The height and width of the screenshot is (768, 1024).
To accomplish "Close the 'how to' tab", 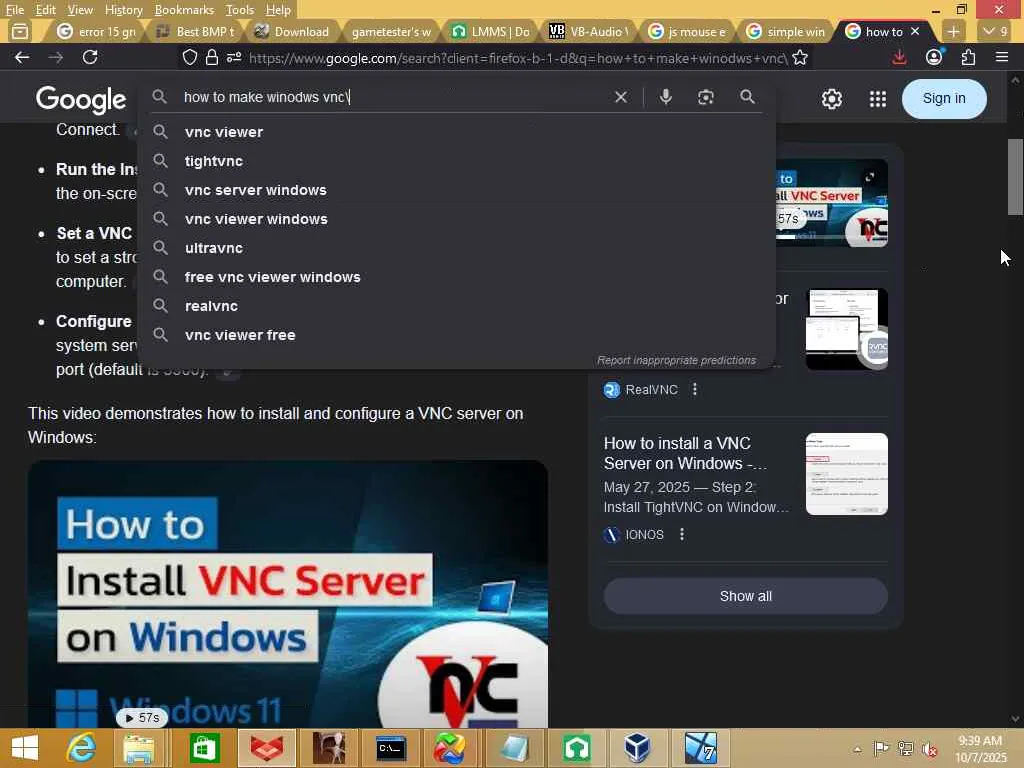I will click(x=915, y=31).
